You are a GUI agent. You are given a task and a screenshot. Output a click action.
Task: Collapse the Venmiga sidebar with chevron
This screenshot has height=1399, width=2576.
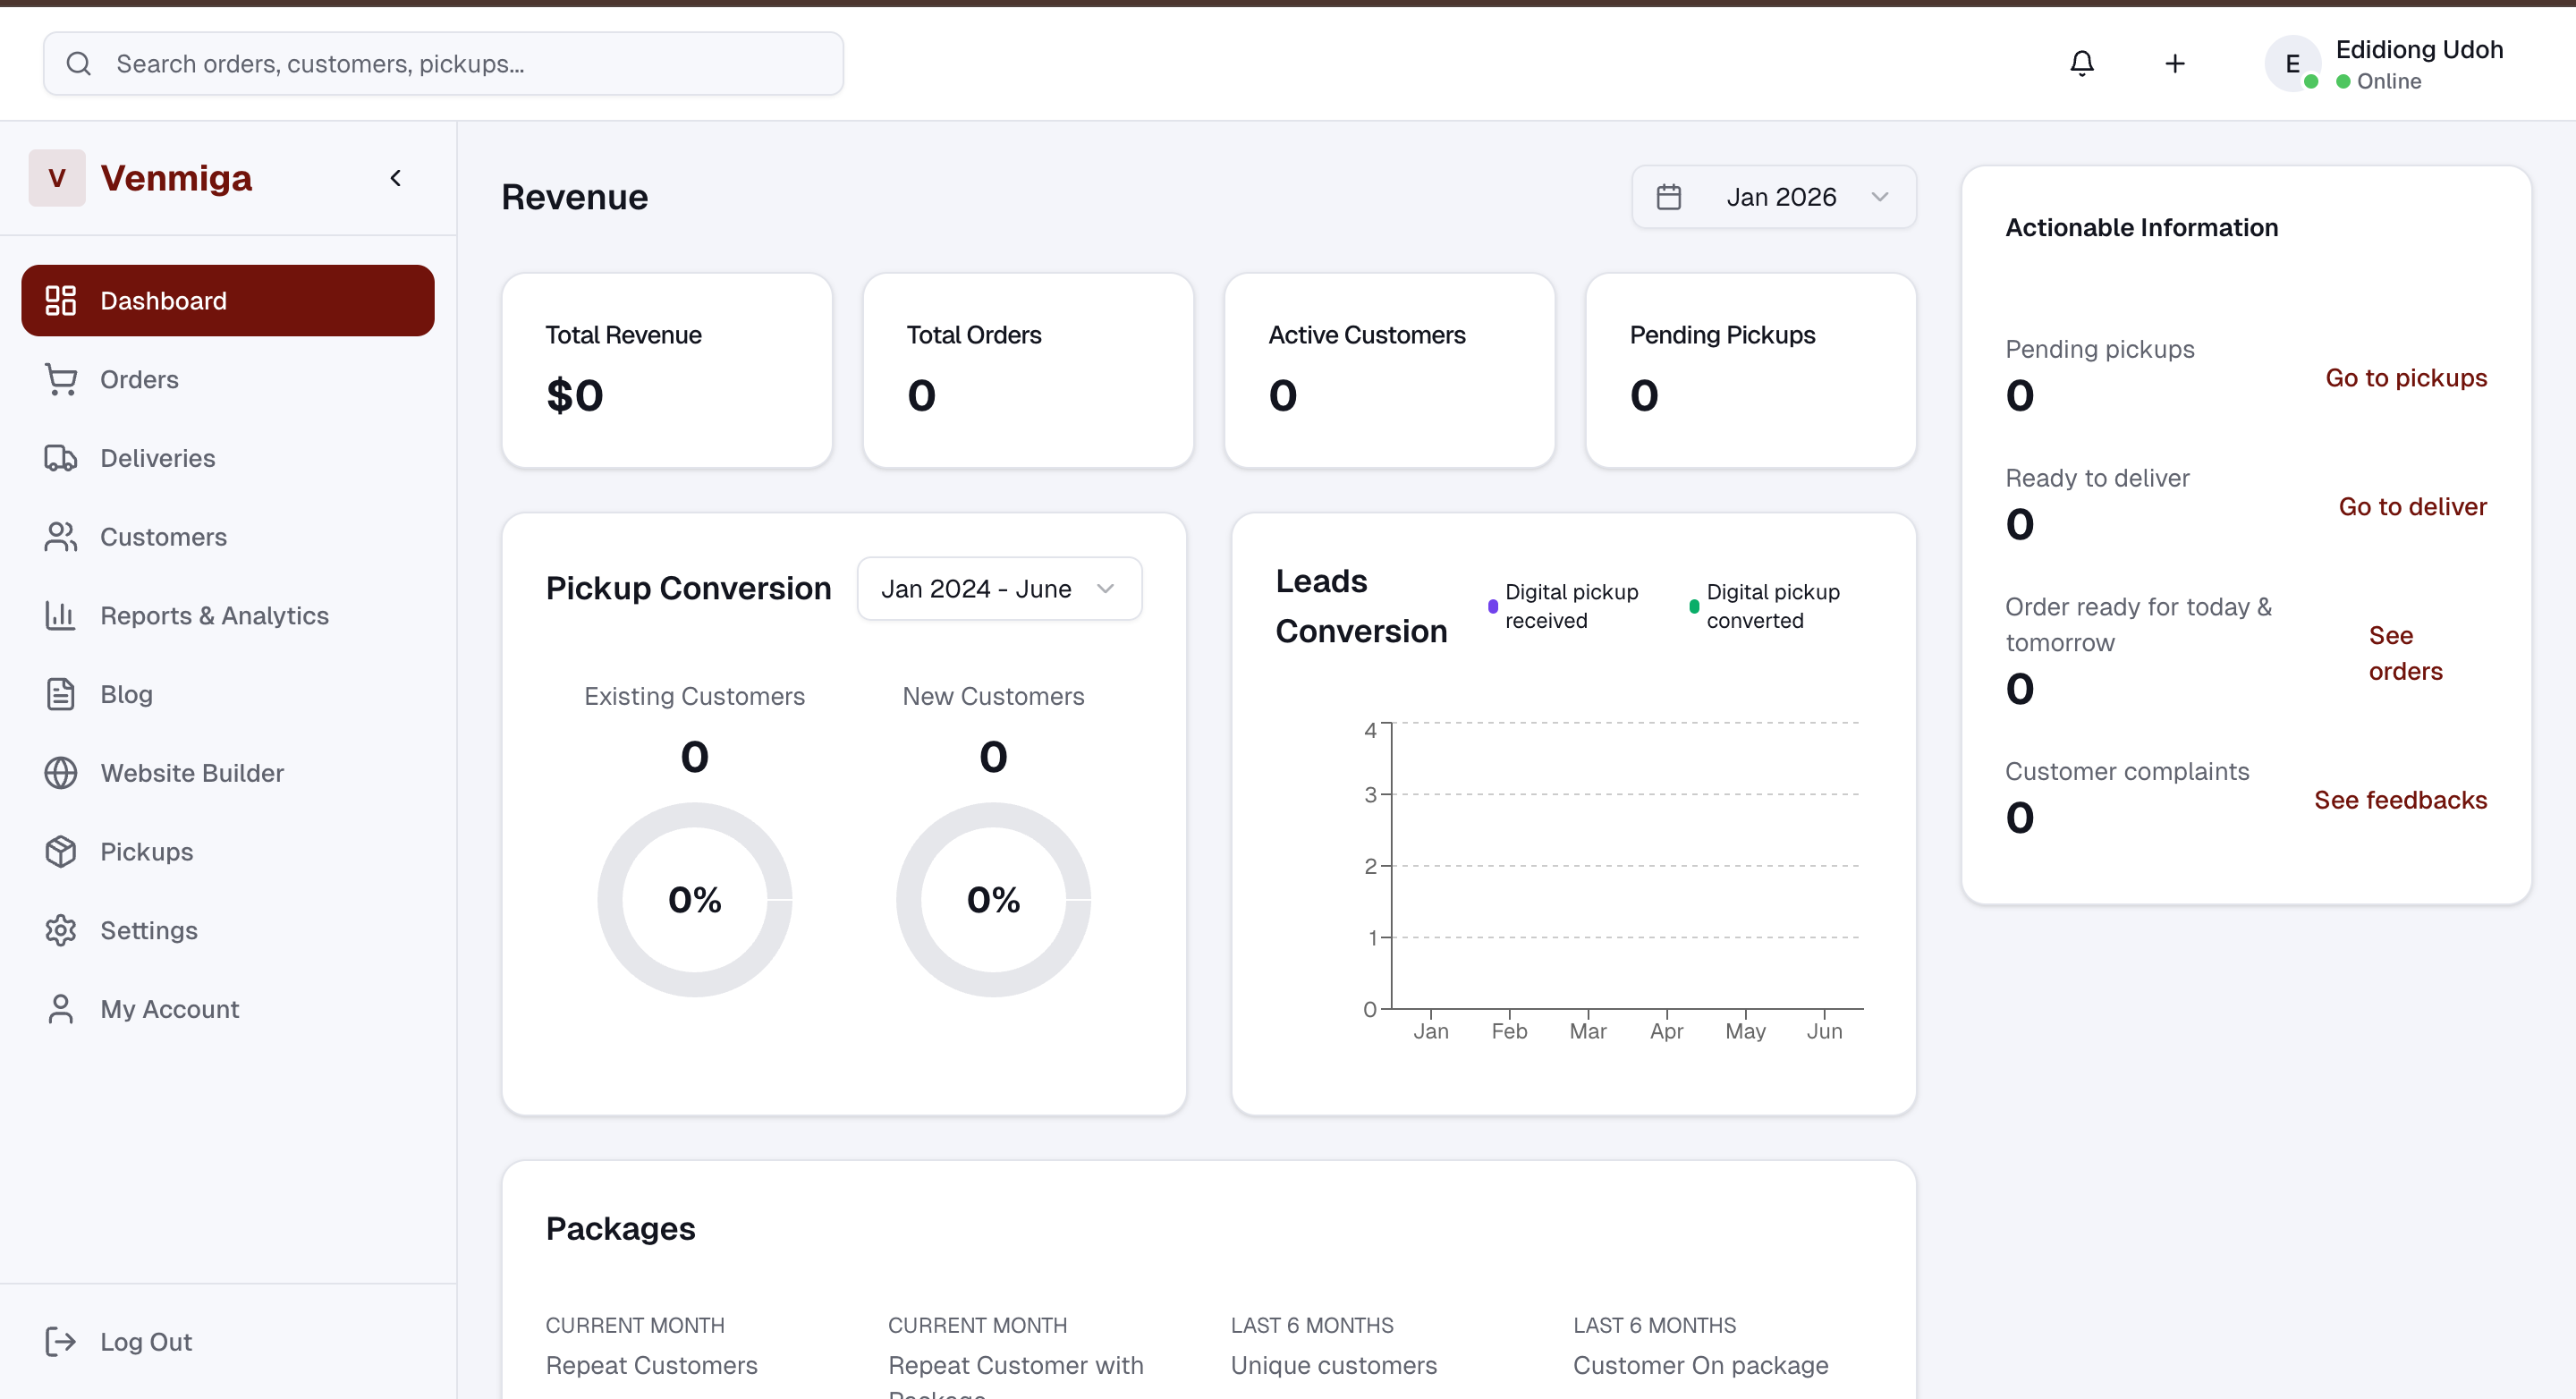coord(396,178)
